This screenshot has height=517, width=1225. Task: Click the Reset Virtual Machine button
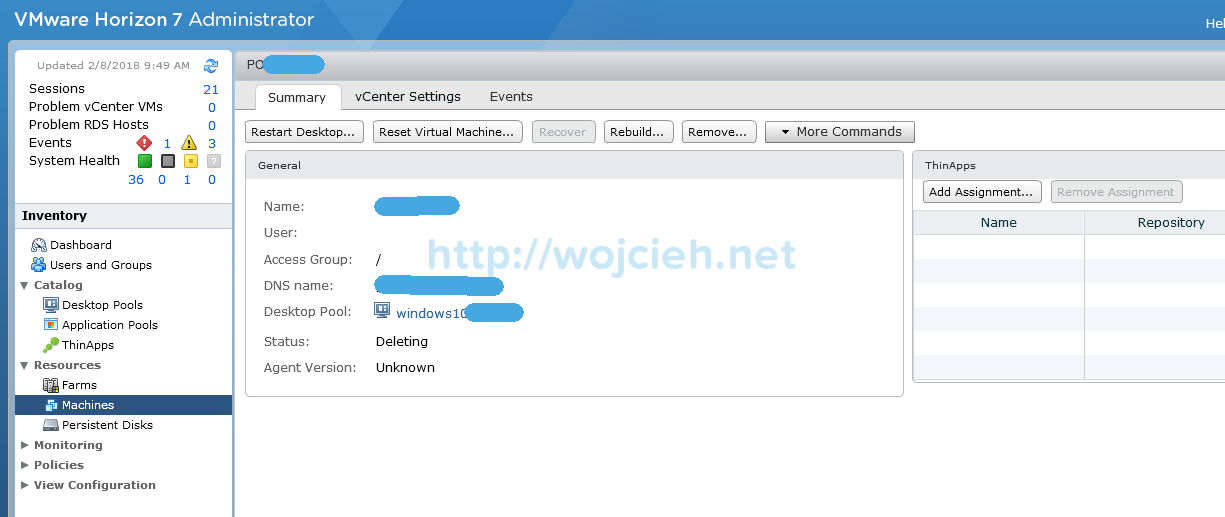tap(448, 132)
